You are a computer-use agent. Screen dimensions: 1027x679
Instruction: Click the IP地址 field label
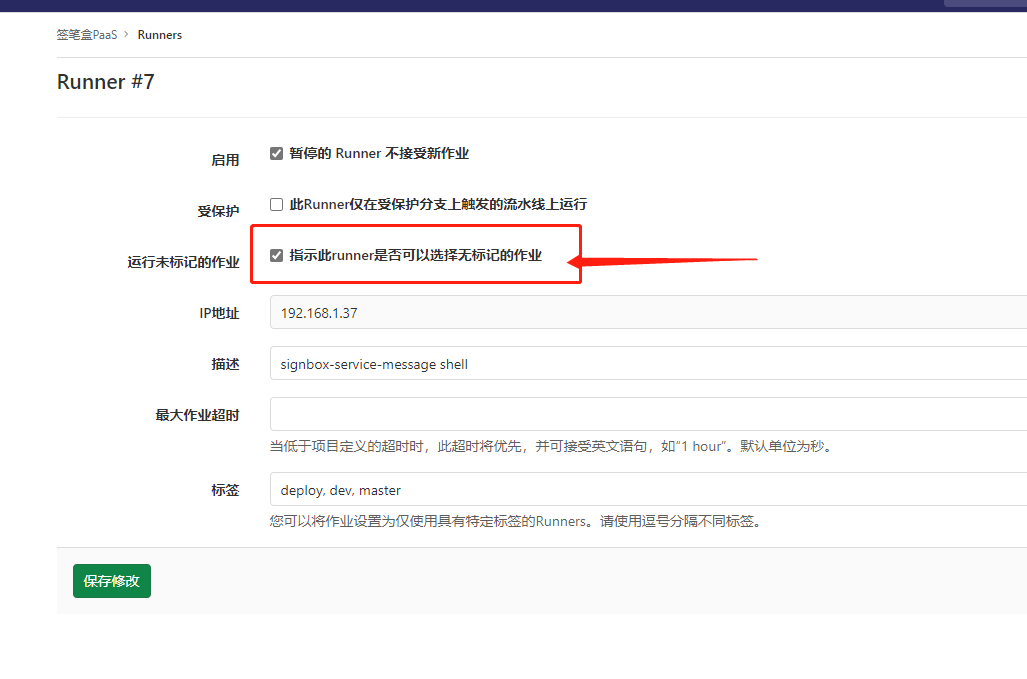click(x=219, y=313)
